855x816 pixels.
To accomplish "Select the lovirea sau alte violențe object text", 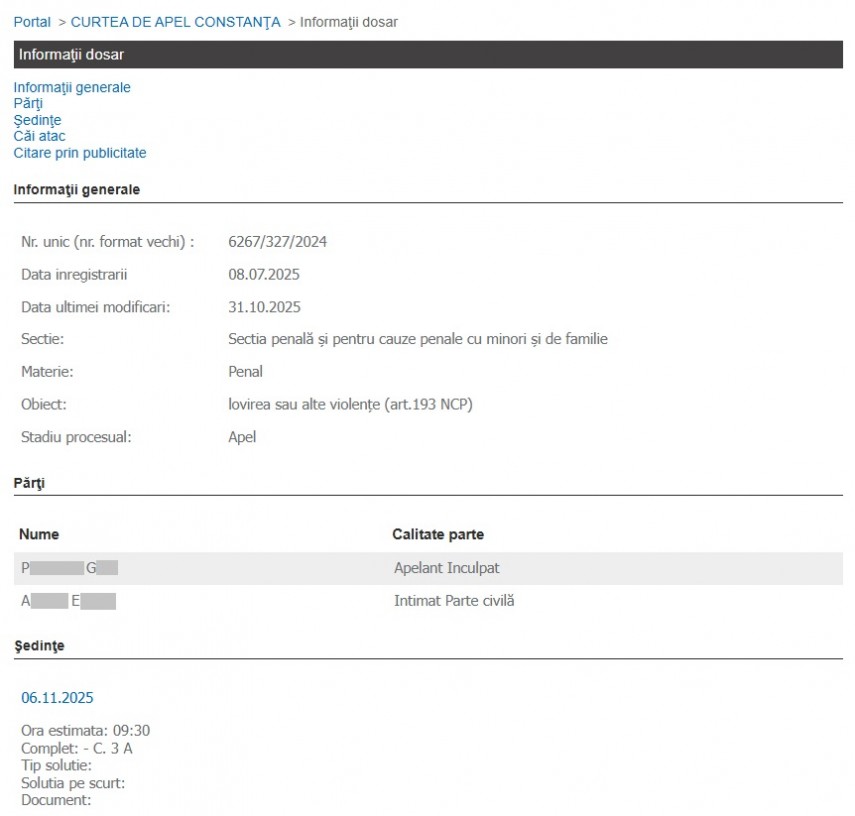I will pos(350,404).
